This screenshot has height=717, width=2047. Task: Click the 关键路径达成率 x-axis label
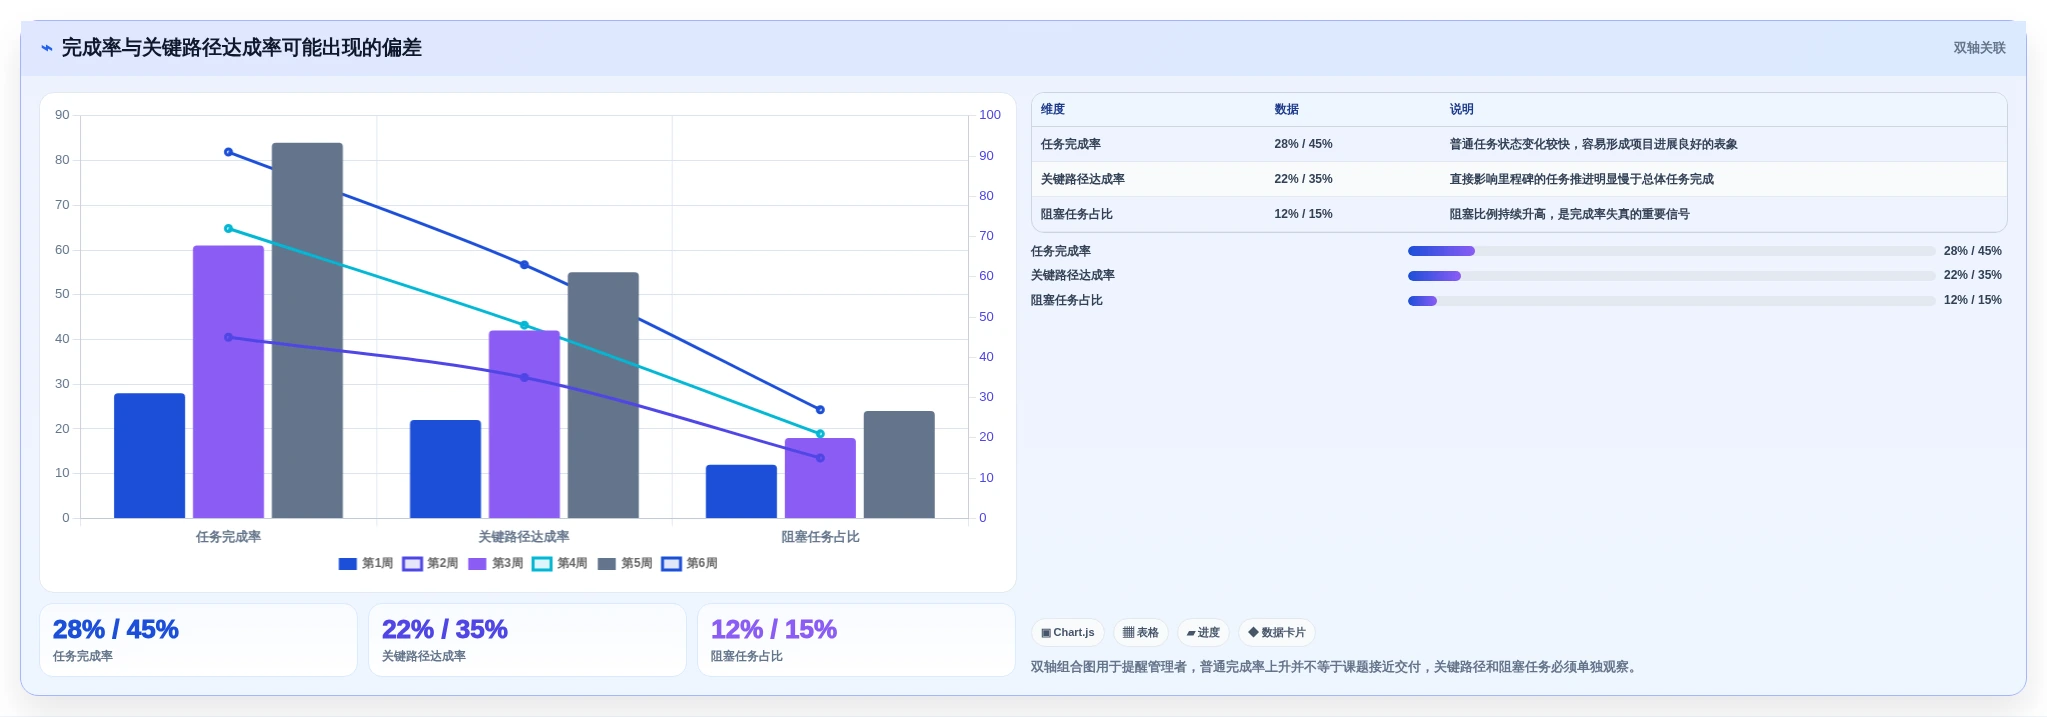524,537
